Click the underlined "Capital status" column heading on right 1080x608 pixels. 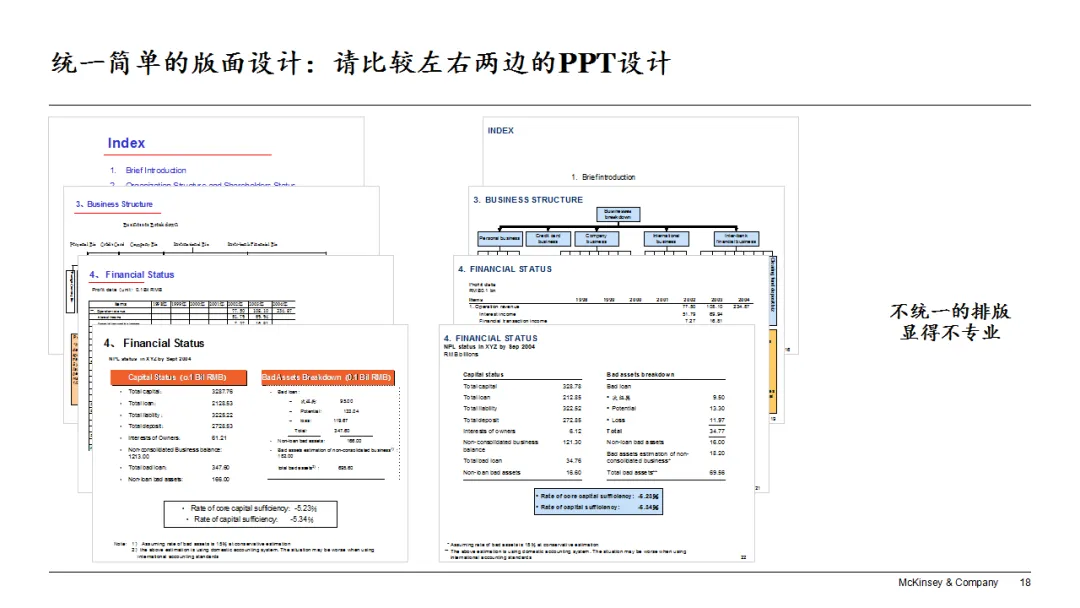484,375
